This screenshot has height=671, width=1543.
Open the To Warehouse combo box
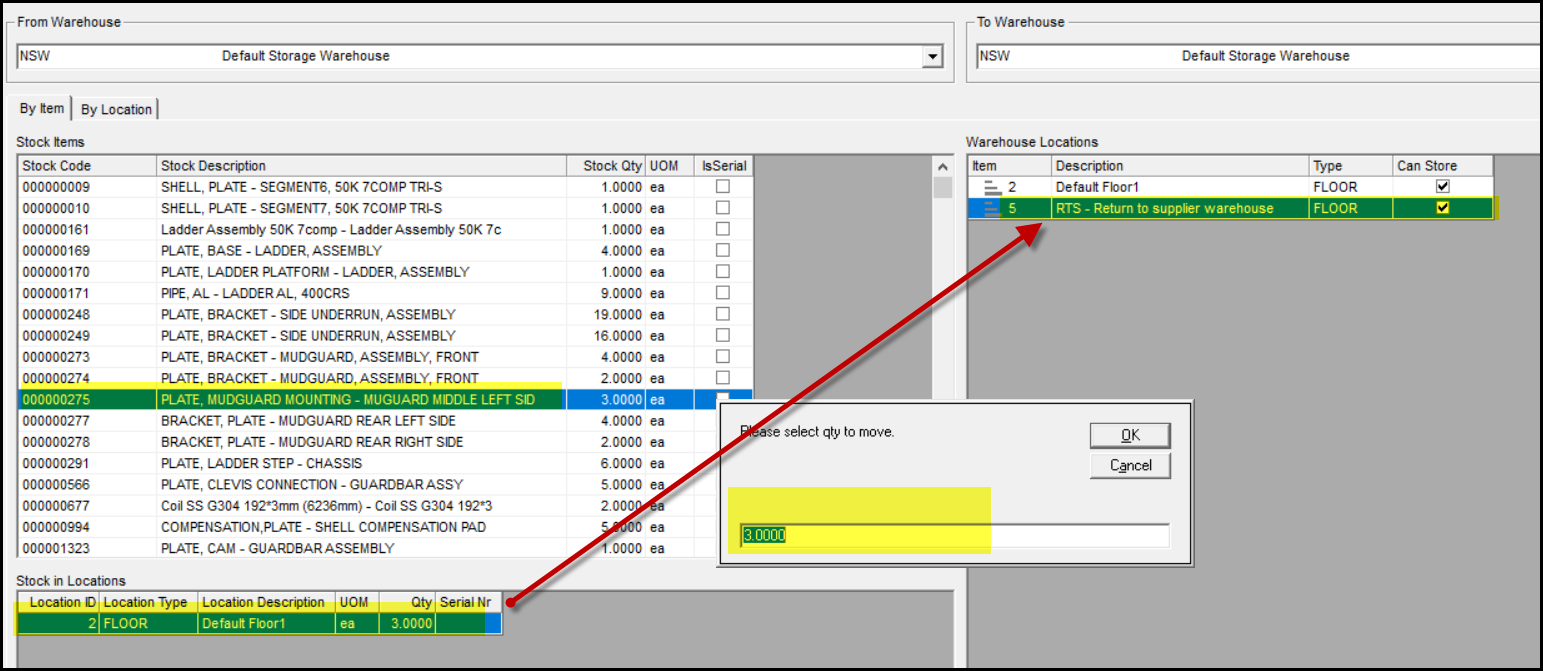click(x=1260, y=57)
